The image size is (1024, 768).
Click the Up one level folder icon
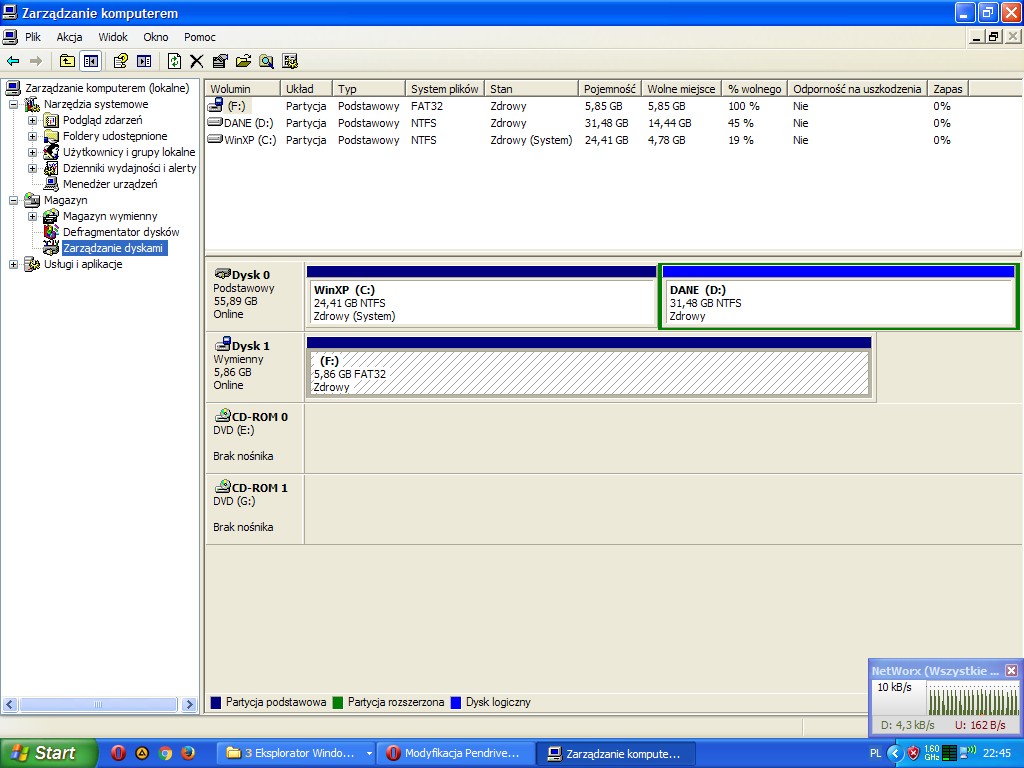(67, 61)
